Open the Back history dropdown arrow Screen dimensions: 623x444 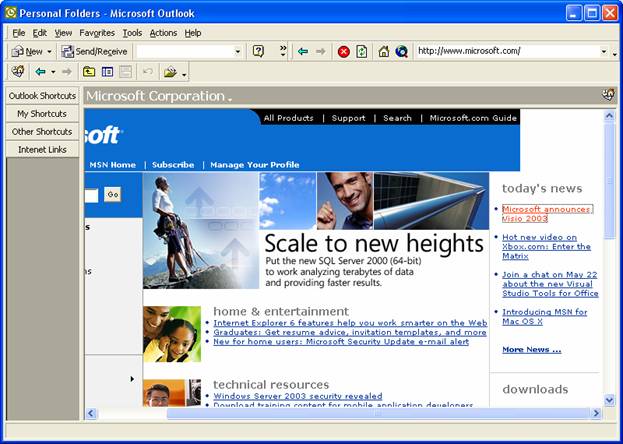click(53, 72)
